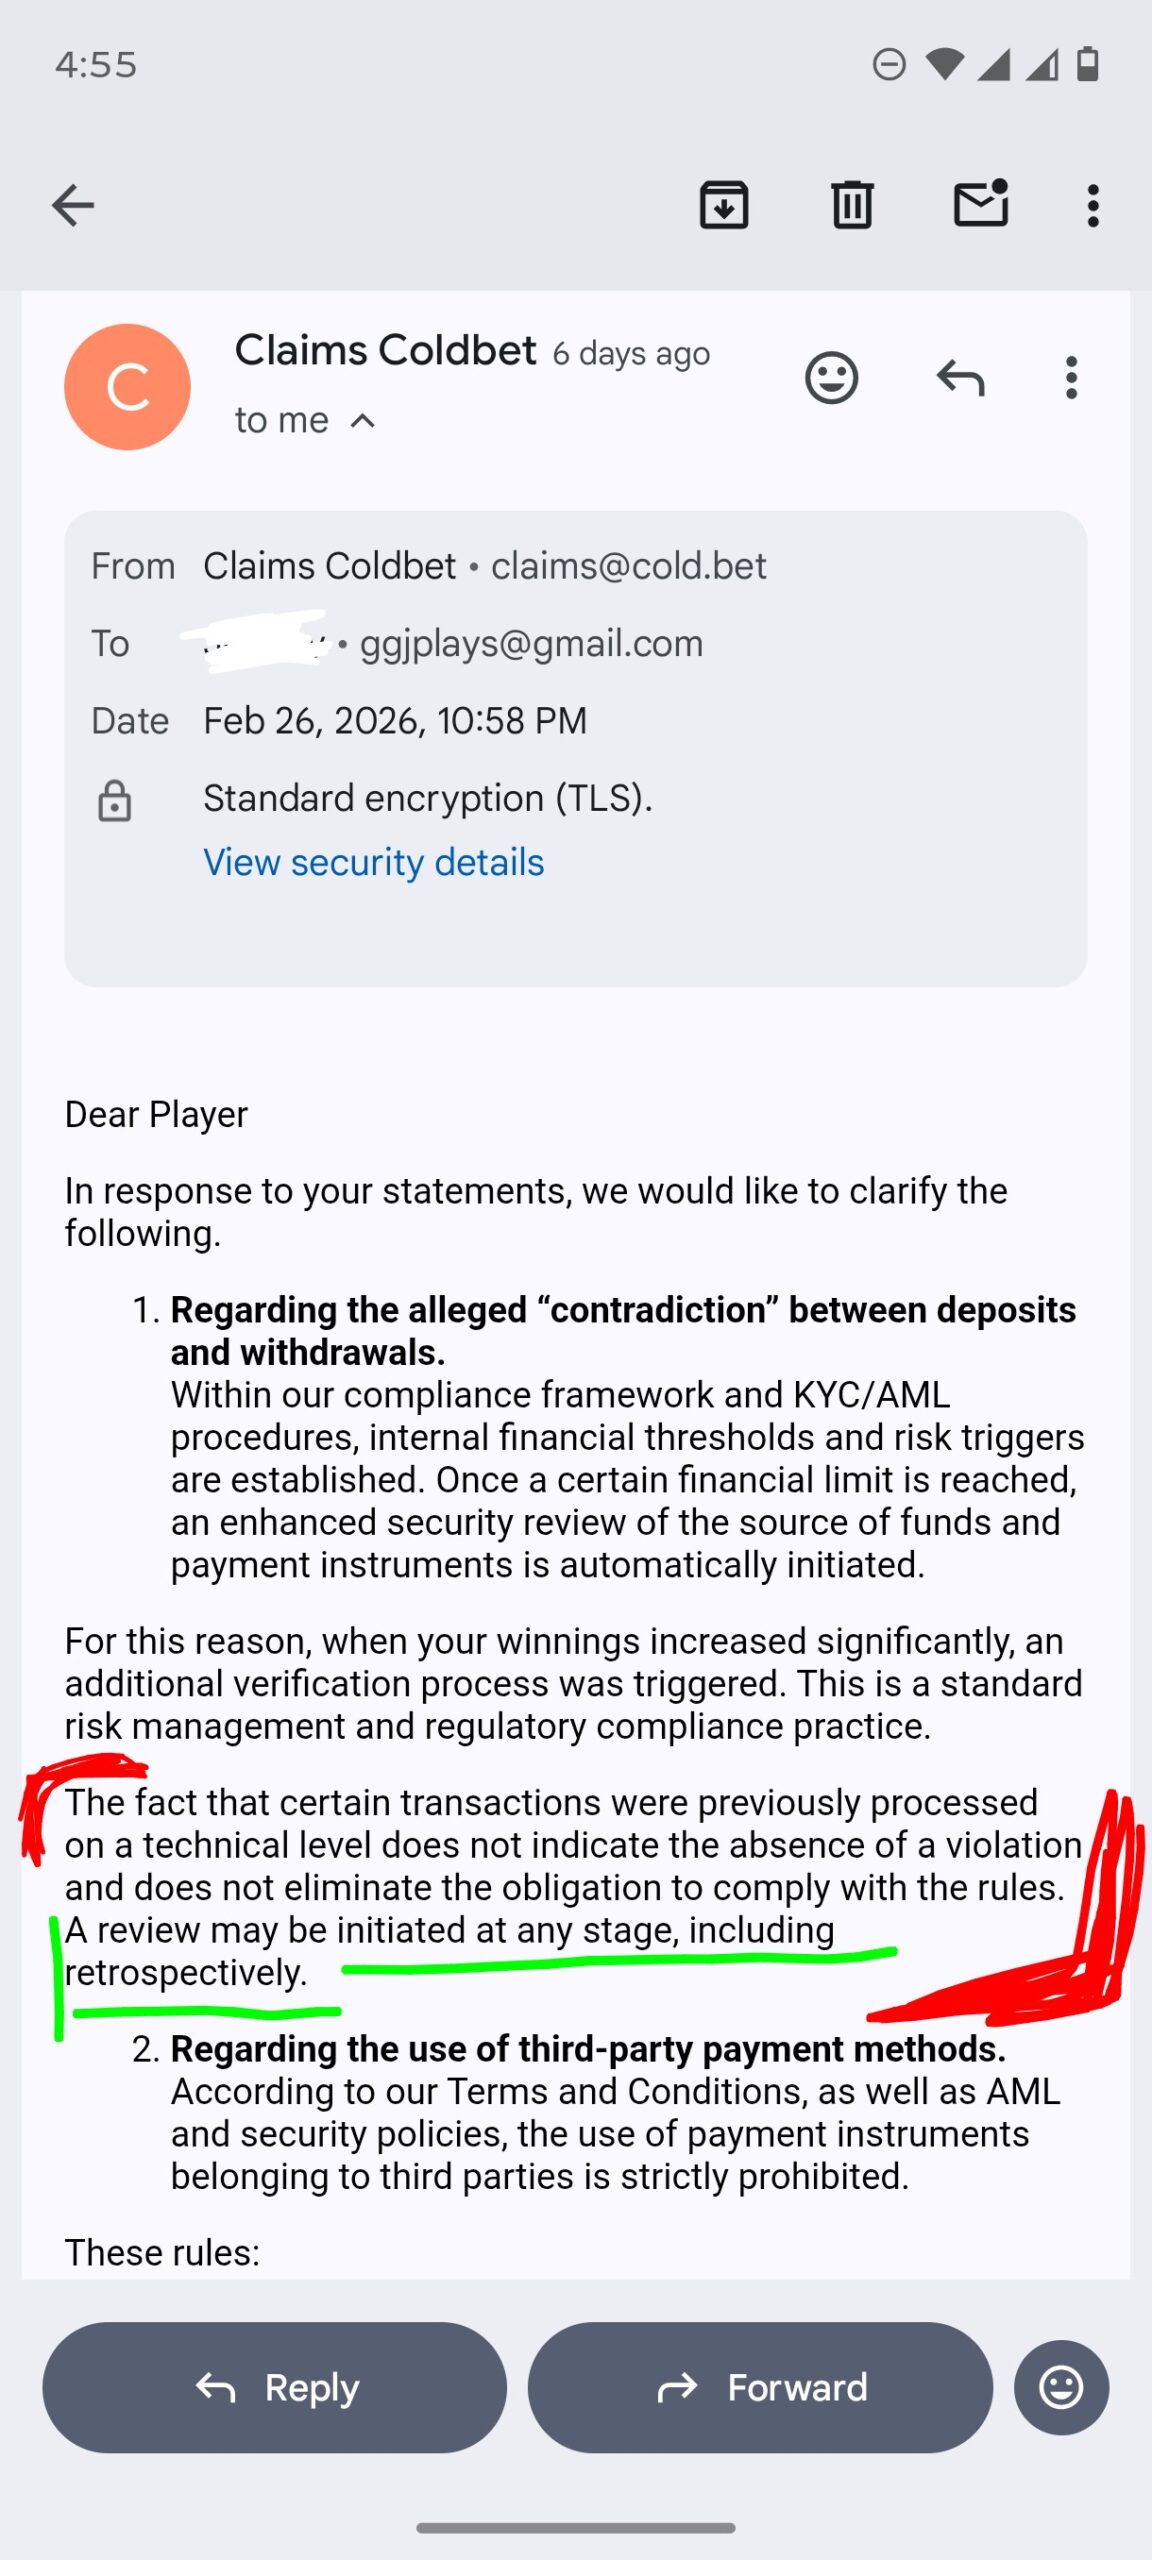Delete the email using the trash icon

click(852, 206)
